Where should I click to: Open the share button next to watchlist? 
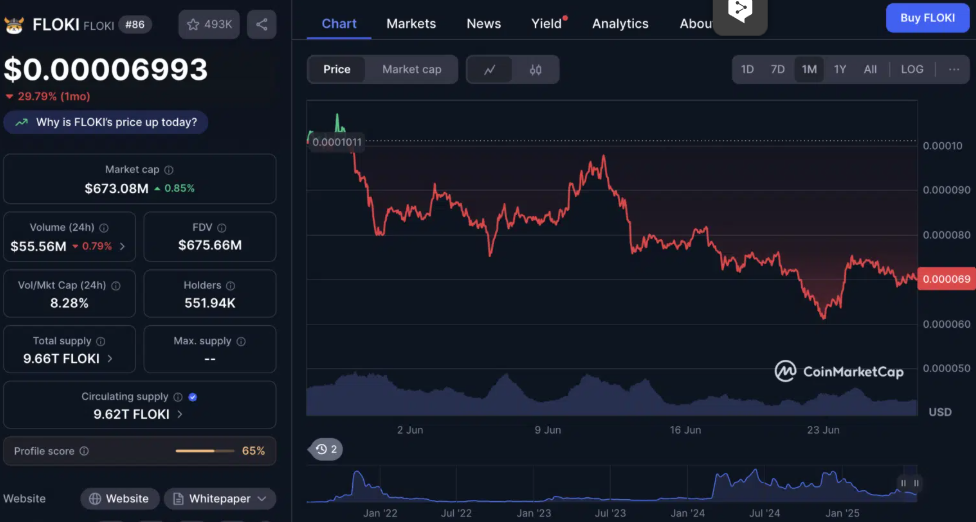261,24
